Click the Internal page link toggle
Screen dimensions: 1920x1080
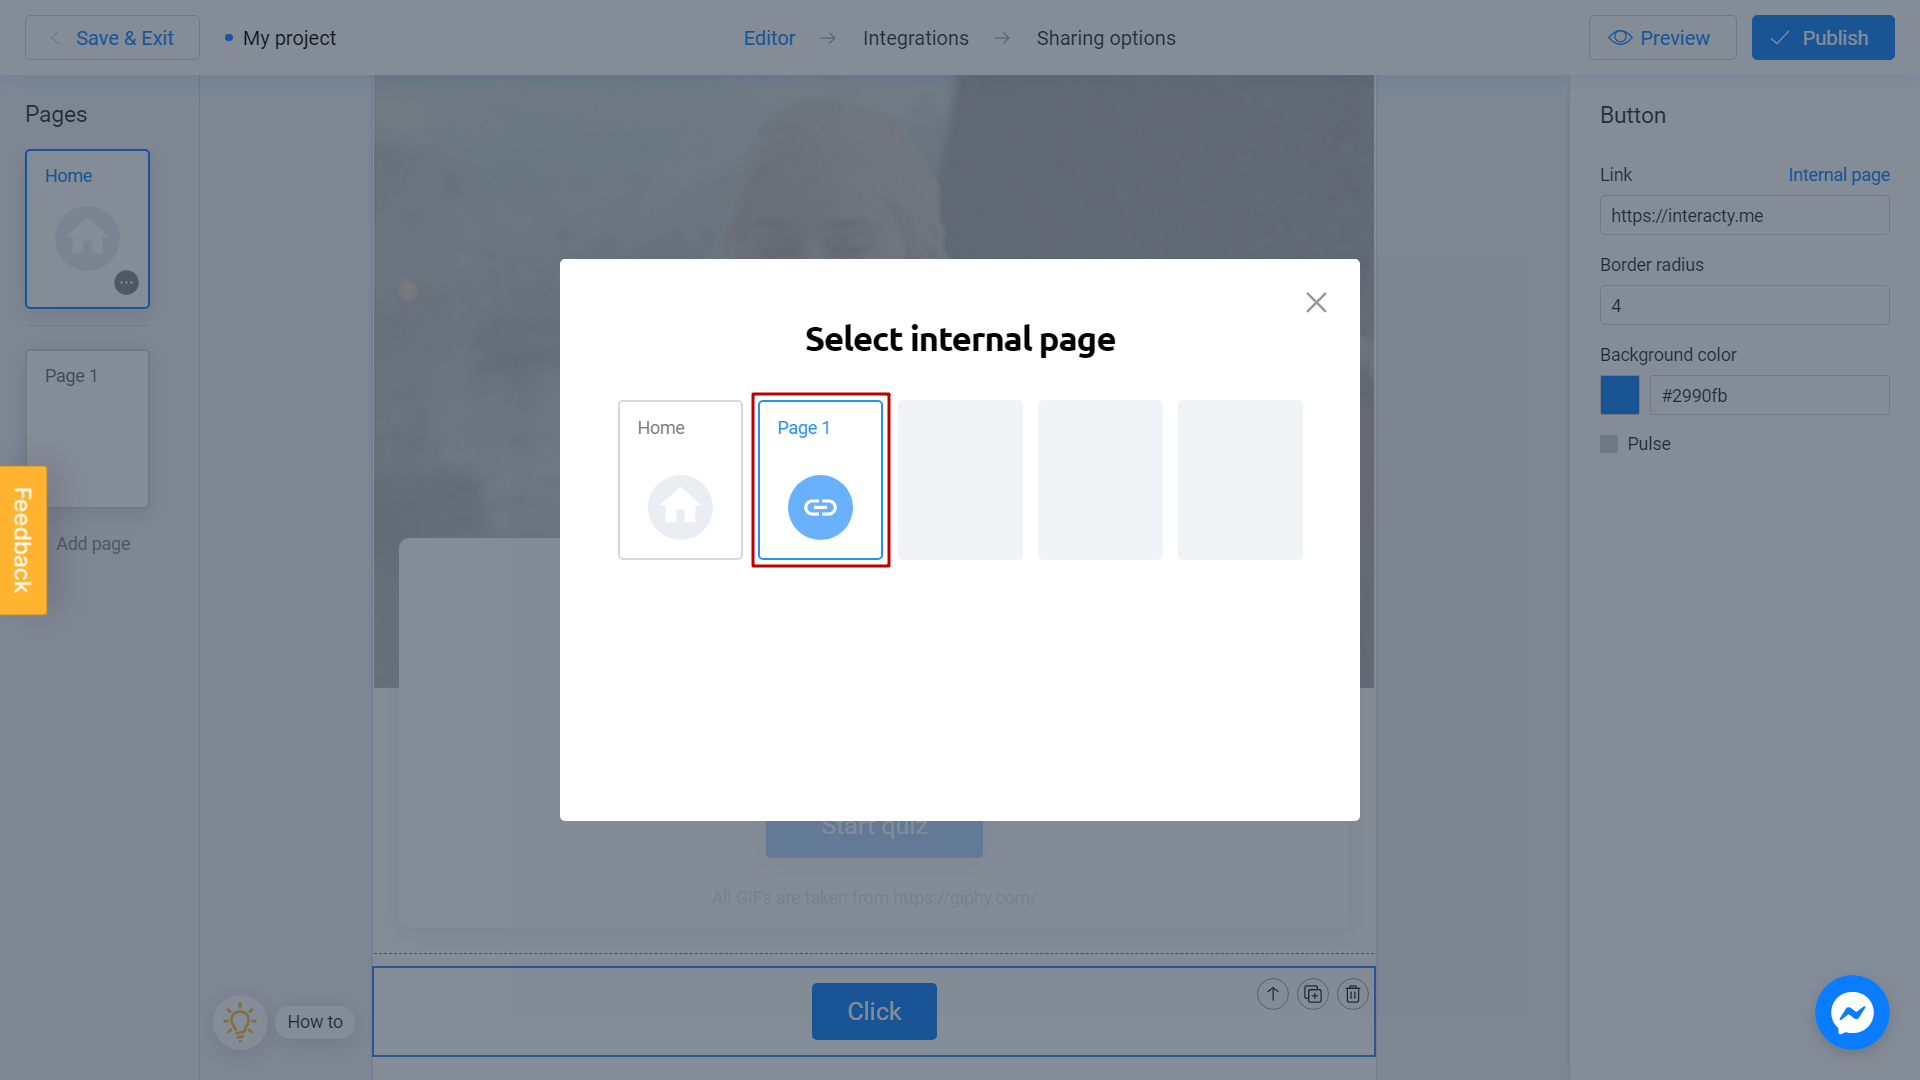tap(1840, 174)
